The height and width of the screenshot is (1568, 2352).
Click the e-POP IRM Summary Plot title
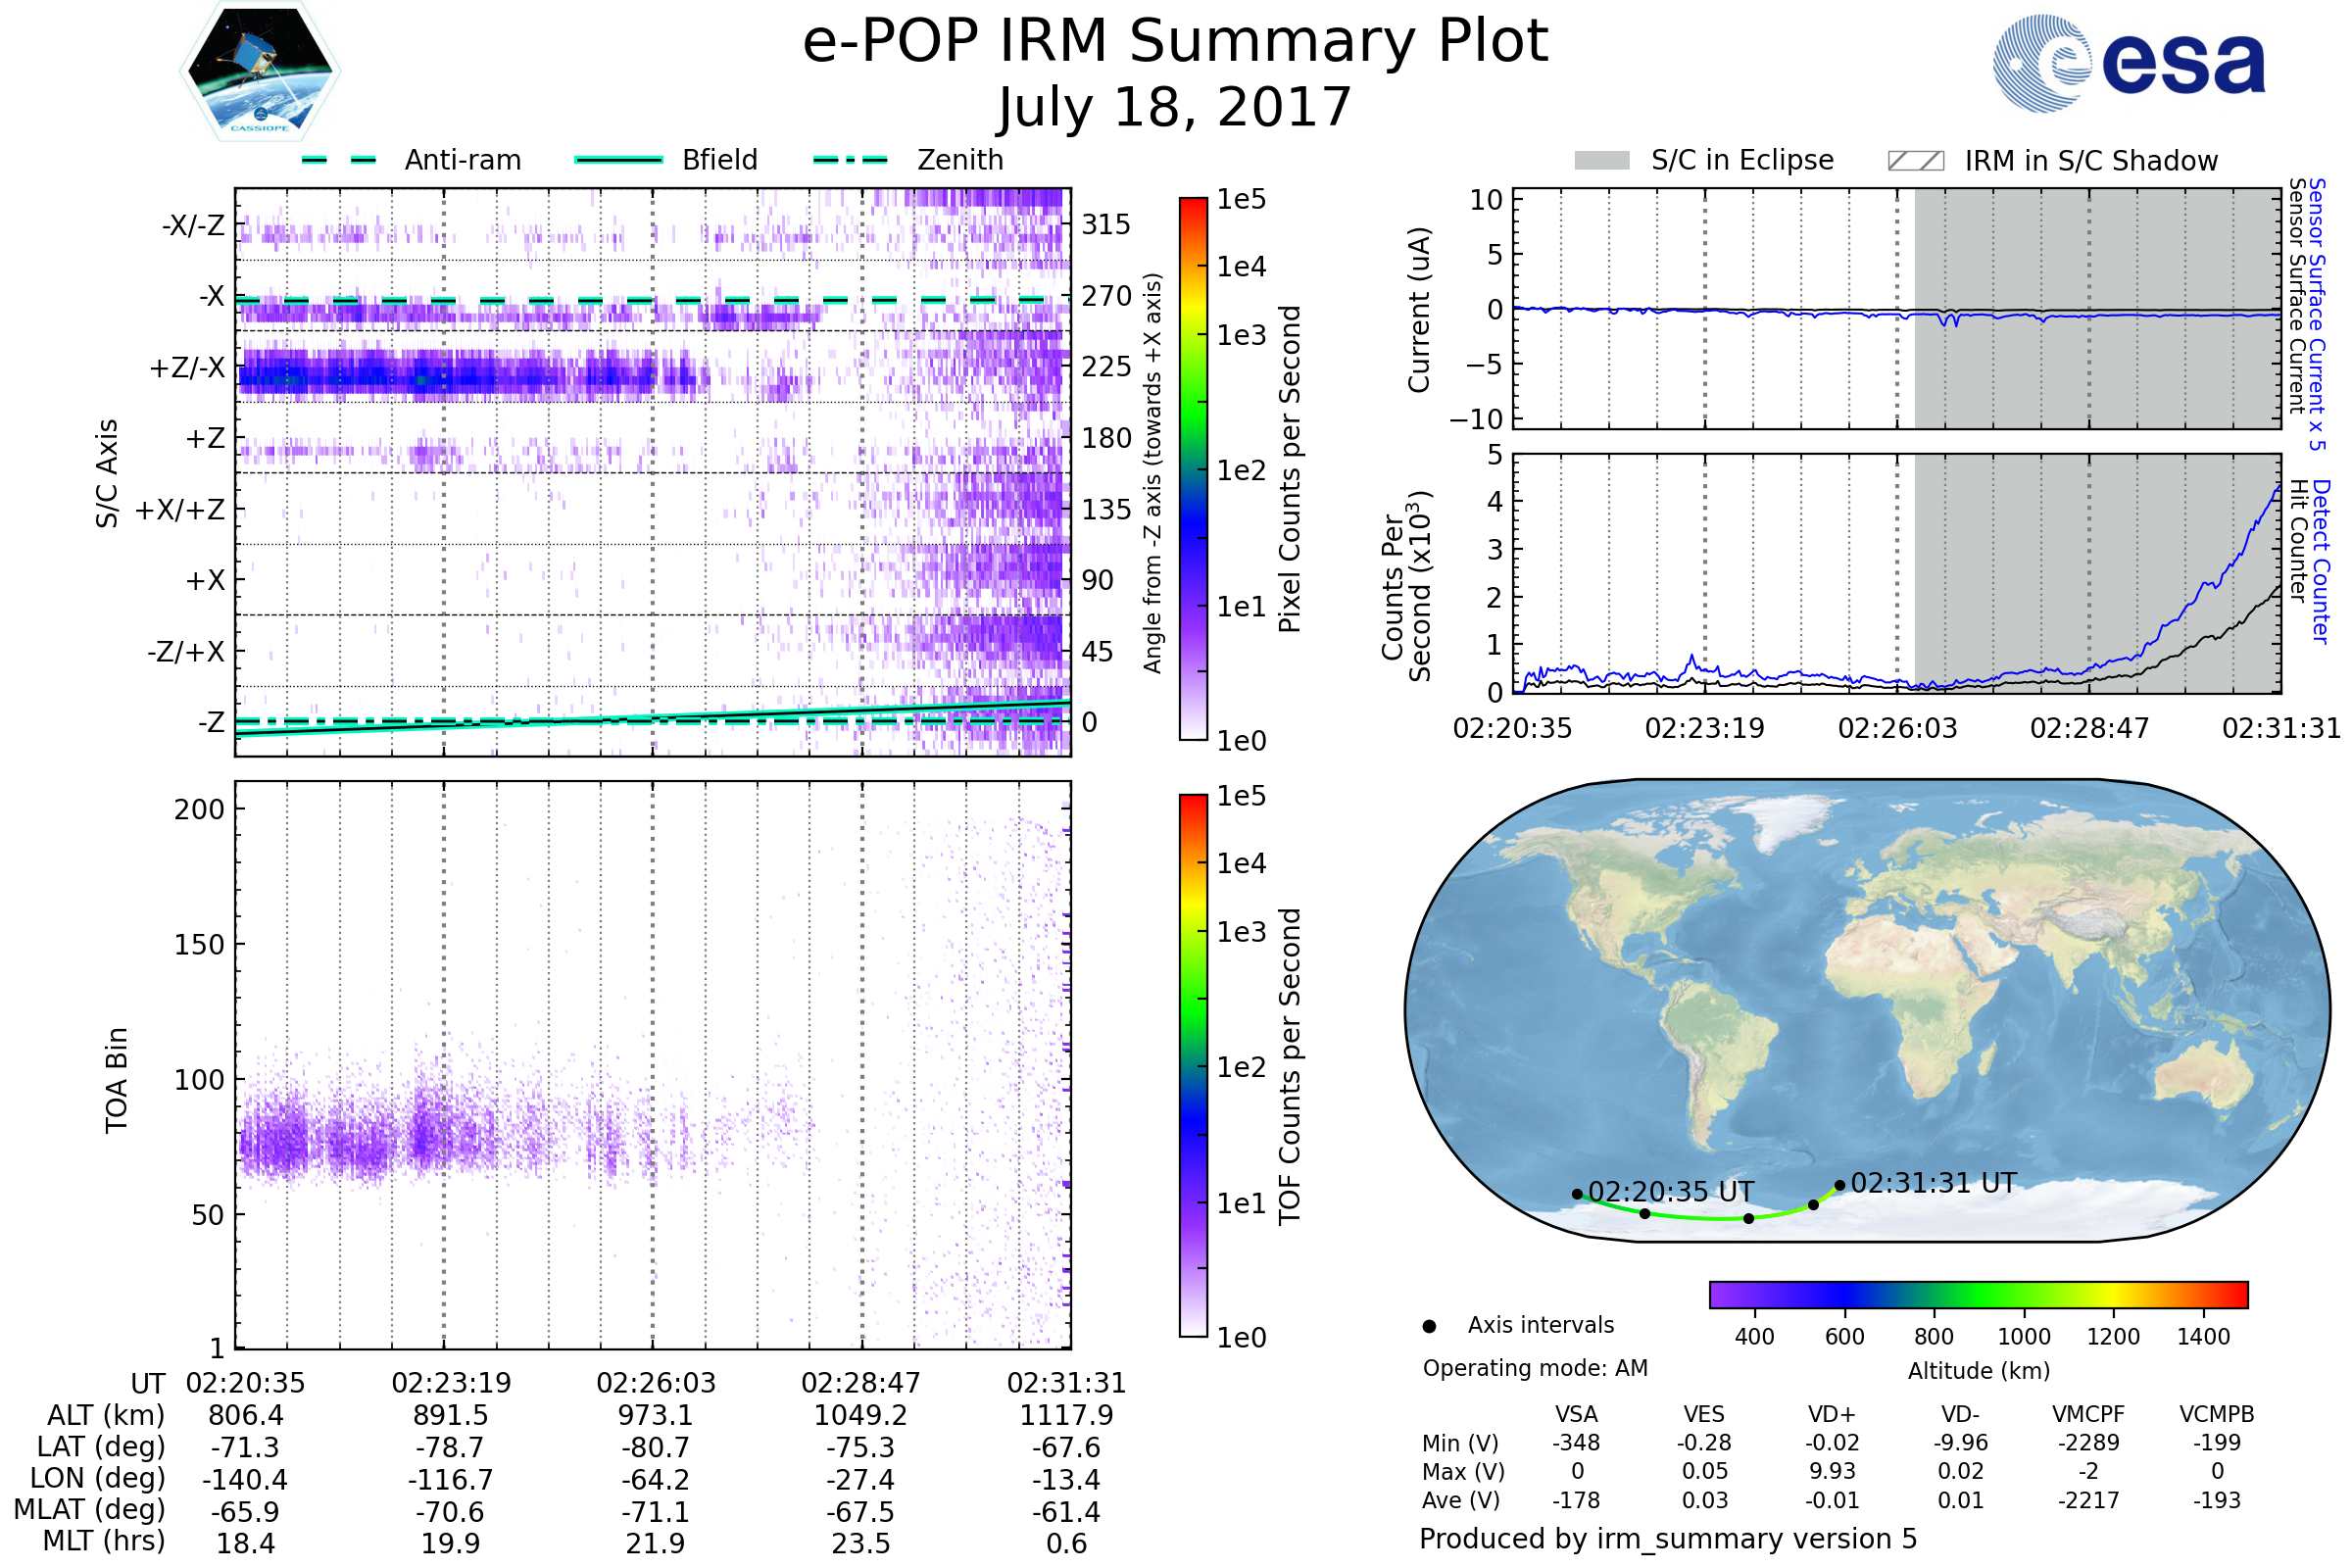[1175, 42]
